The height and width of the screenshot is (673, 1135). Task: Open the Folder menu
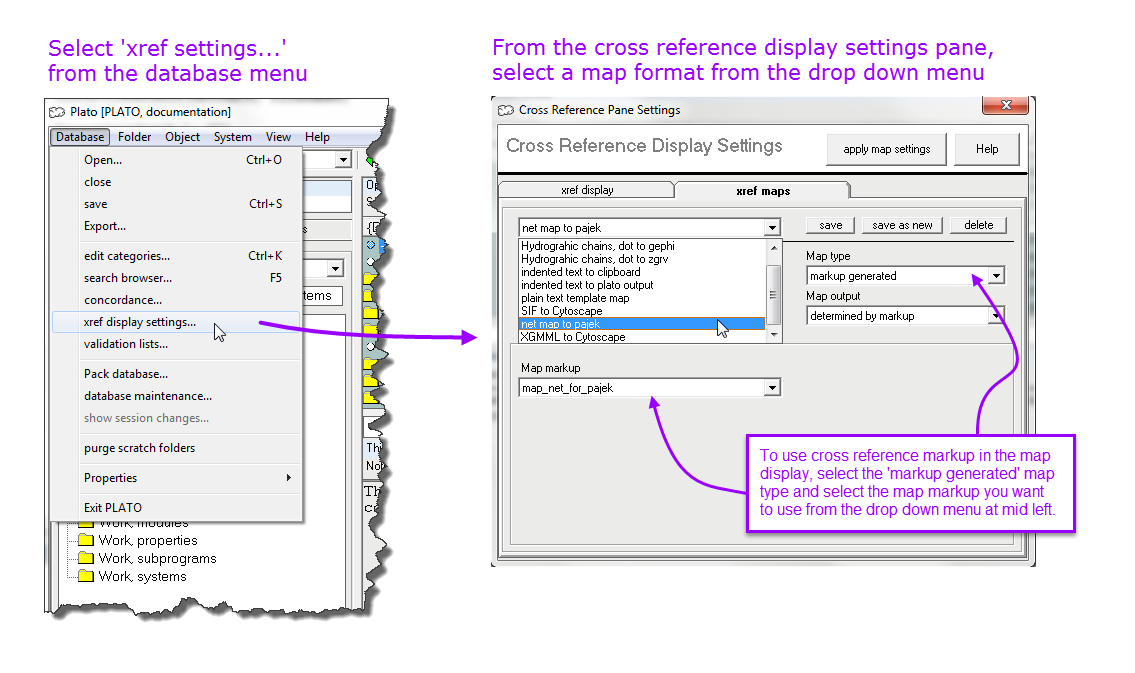134,137
